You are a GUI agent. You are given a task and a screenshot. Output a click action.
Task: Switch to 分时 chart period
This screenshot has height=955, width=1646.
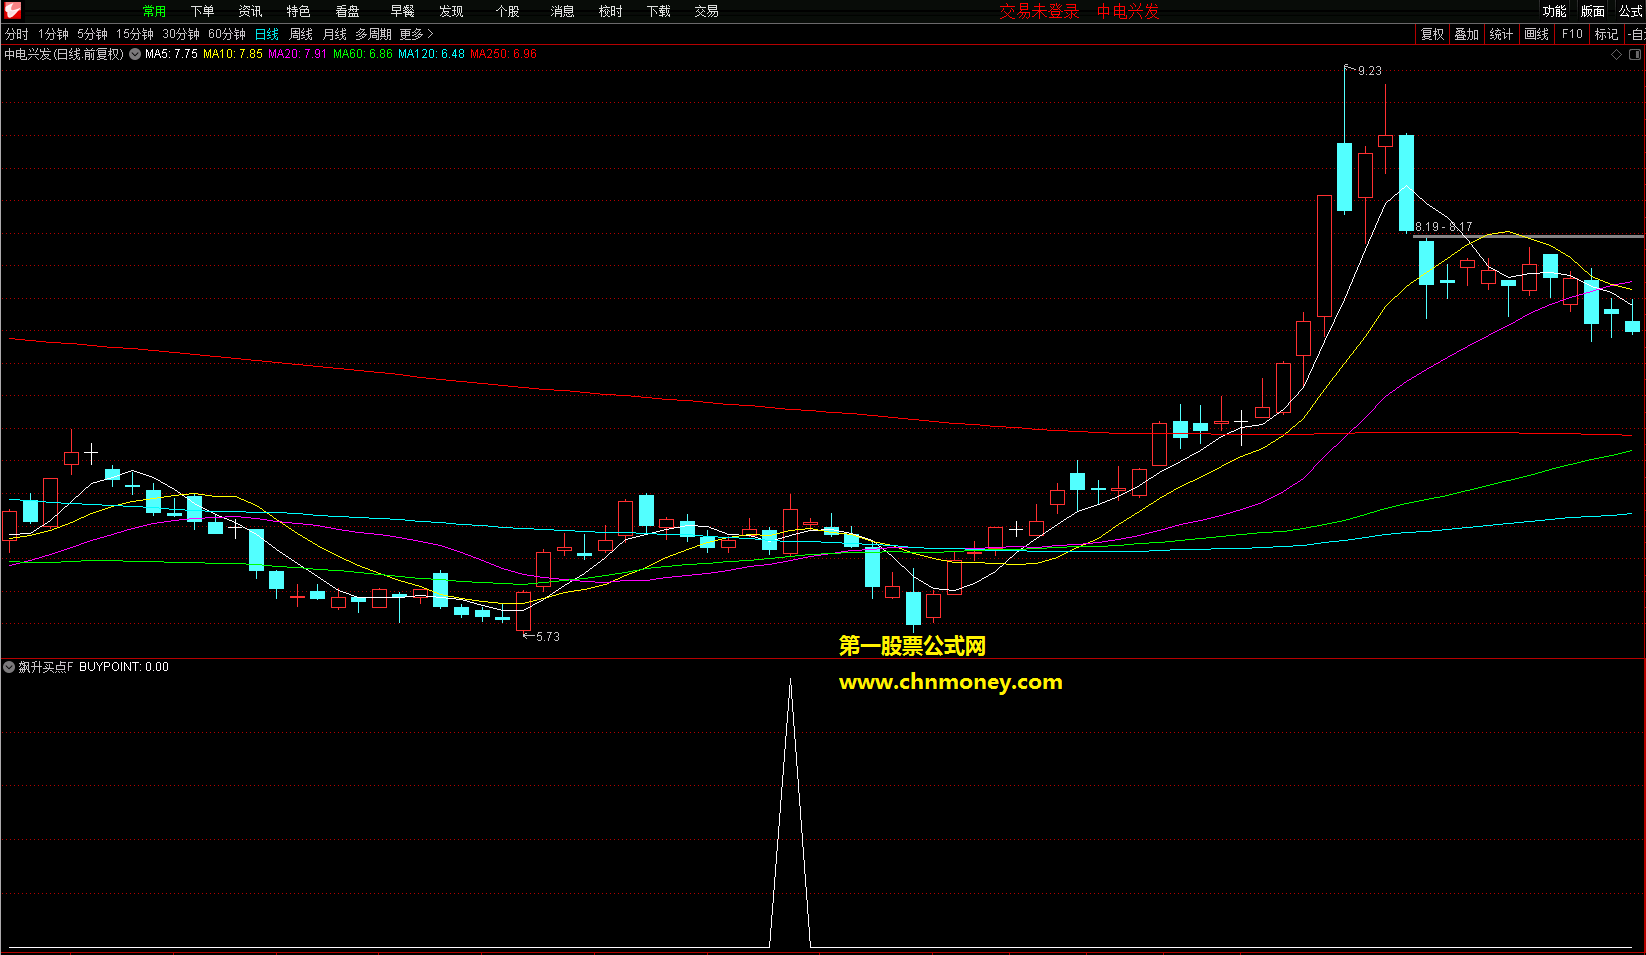[x=17, y=34]
